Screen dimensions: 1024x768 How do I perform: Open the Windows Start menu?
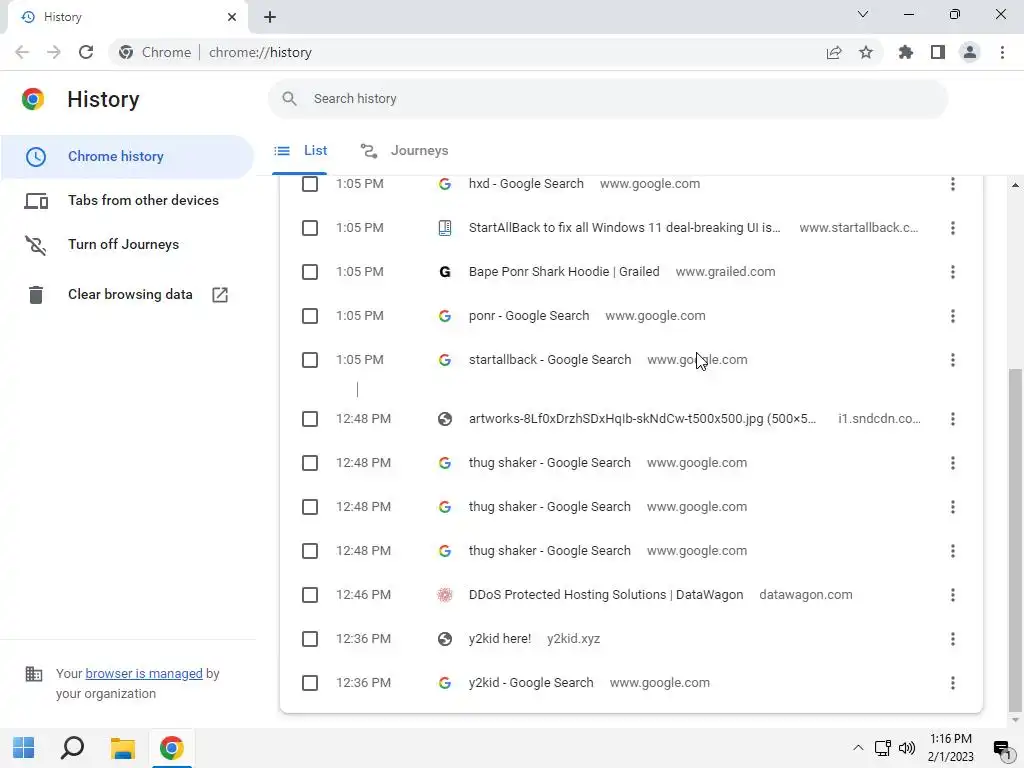tap(24, 748)
